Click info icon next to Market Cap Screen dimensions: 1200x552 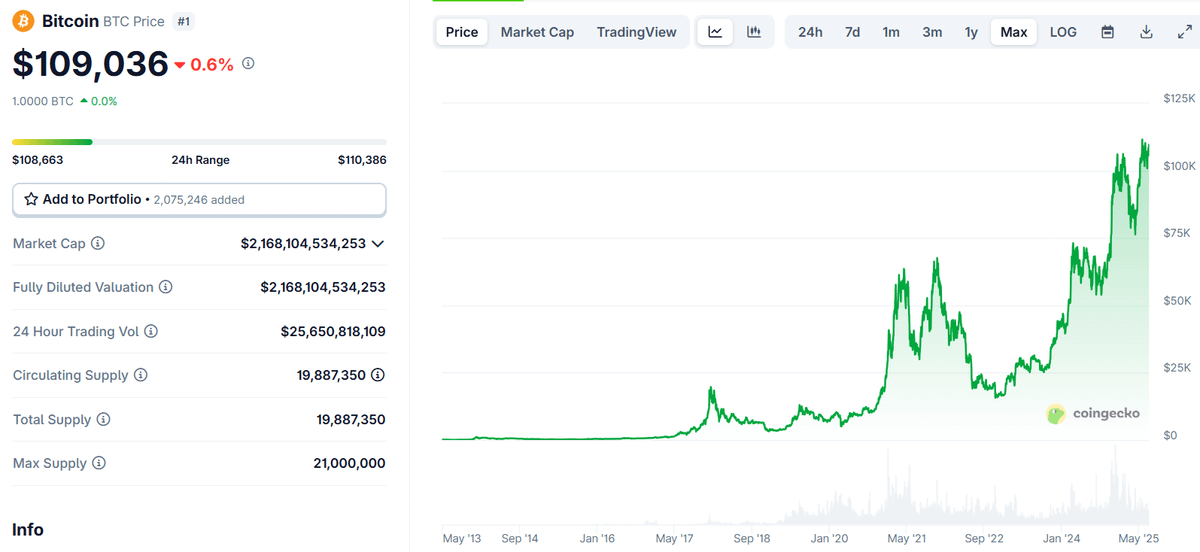coord(98,243)
